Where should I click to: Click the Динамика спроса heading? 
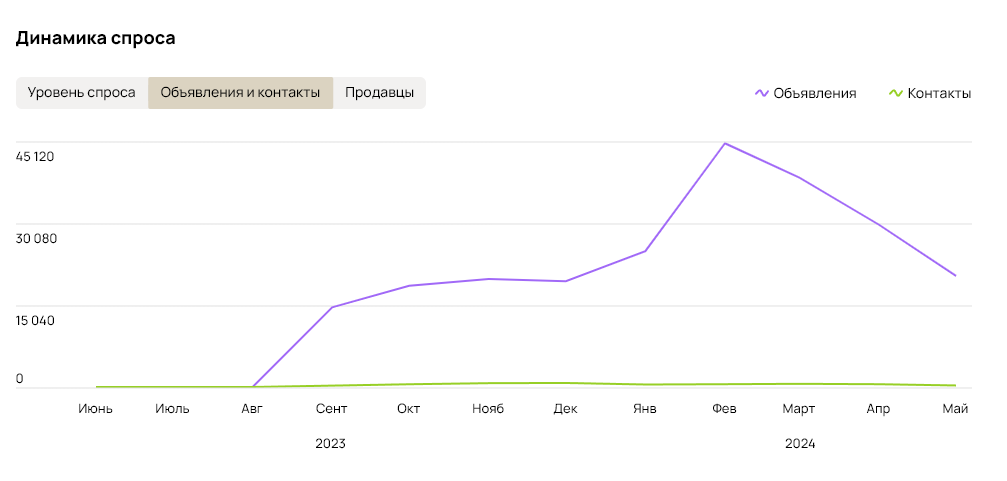[95, 38]
